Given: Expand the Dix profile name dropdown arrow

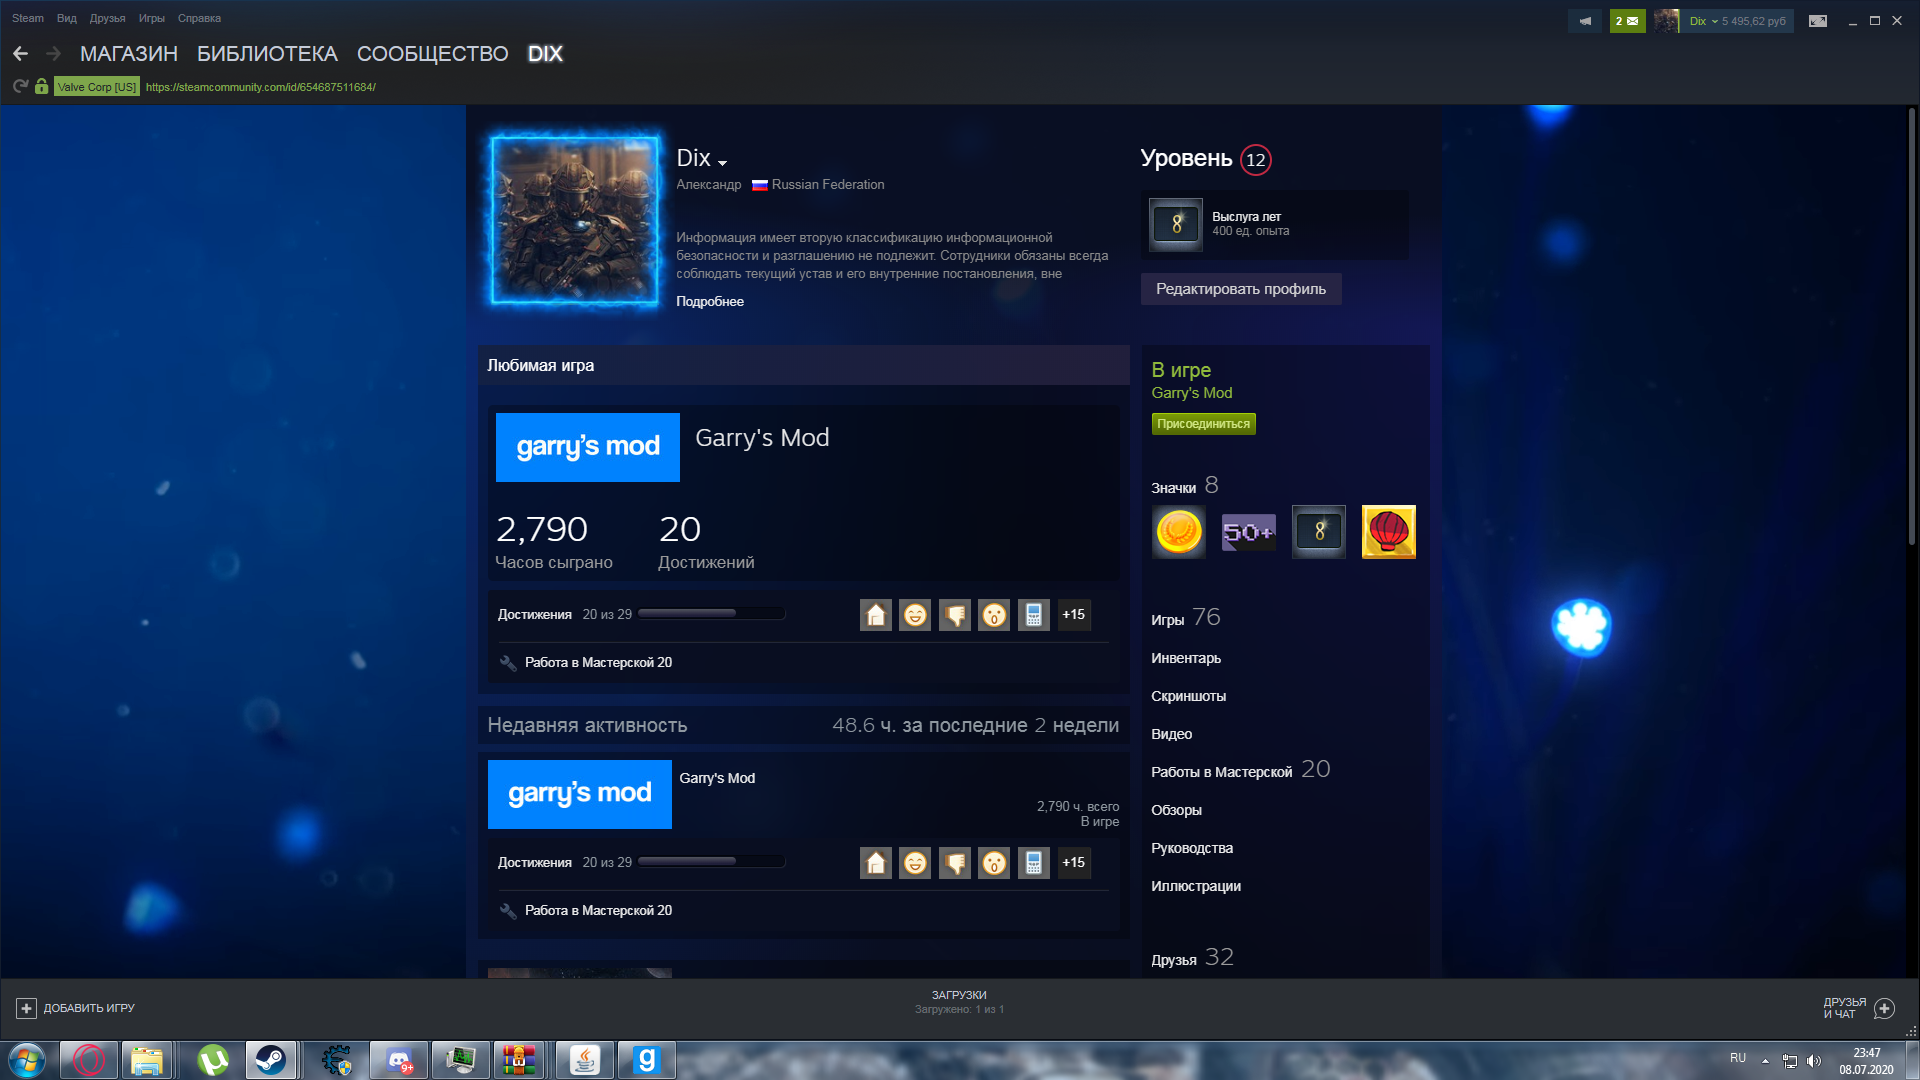Looking at the screenshot, I should tap(722, 163).
